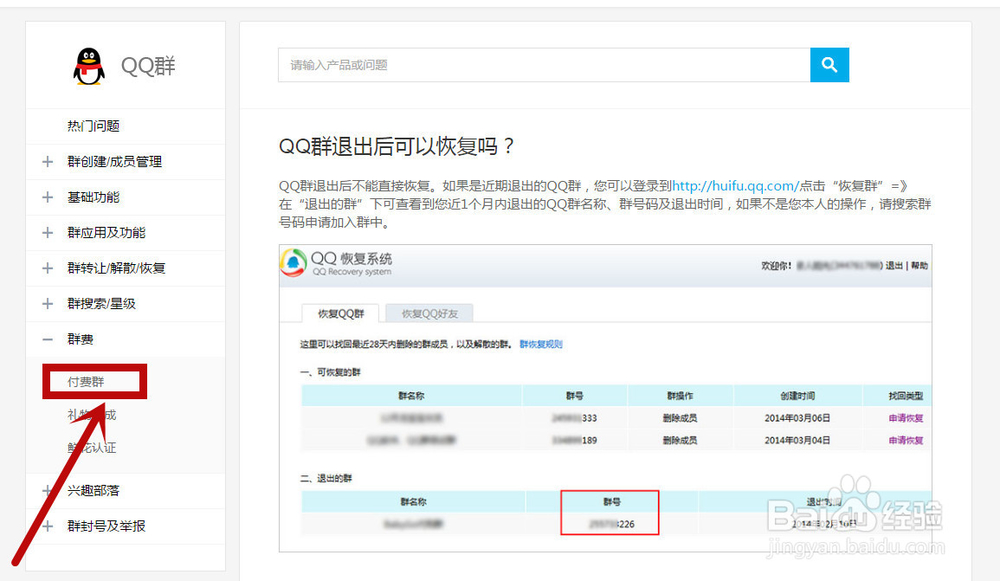Click inside the product search input box
1000x581 pixels.
click(x=540, y=64)
